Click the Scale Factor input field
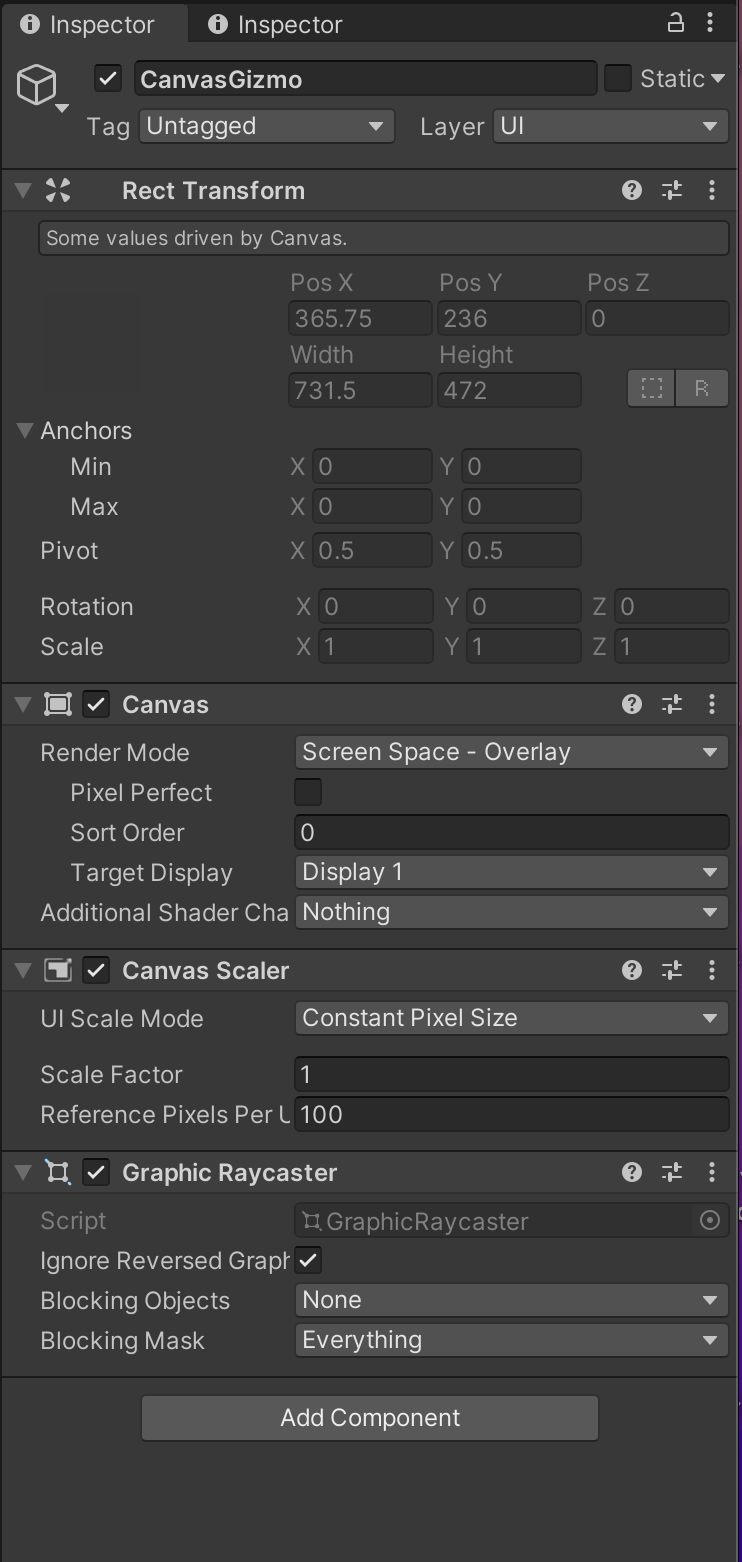742x1562 pixels. (x=511, y=1074)
